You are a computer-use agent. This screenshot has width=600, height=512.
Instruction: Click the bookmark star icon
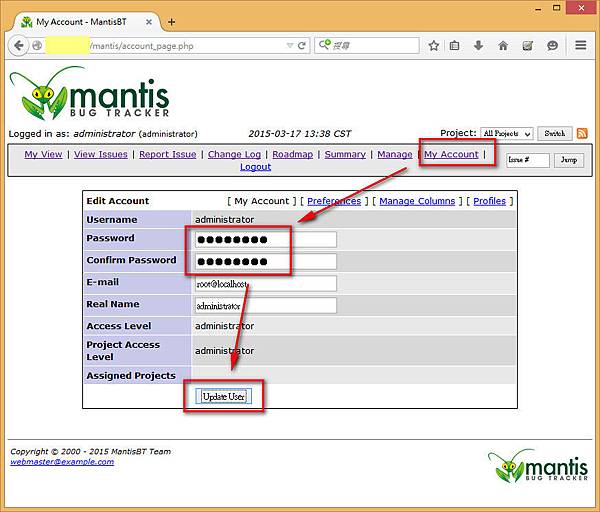point(434,46)
